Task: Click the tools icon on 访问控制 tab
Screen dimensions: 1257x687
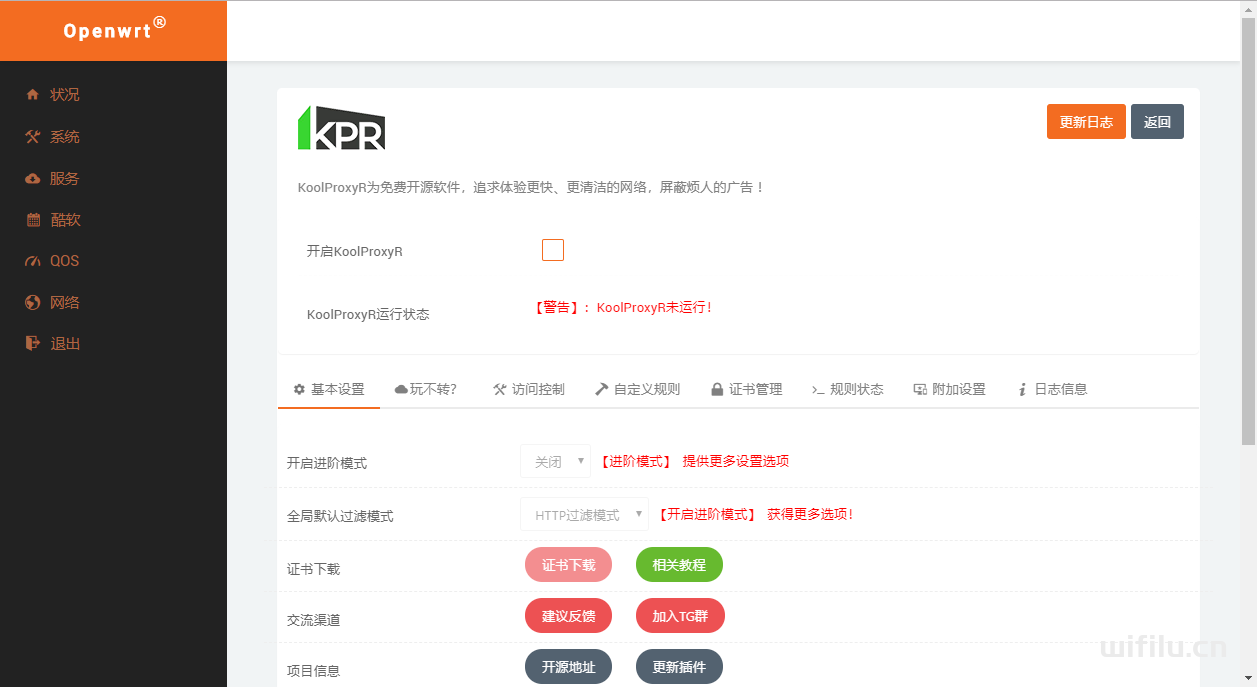Action: [500, 390]
